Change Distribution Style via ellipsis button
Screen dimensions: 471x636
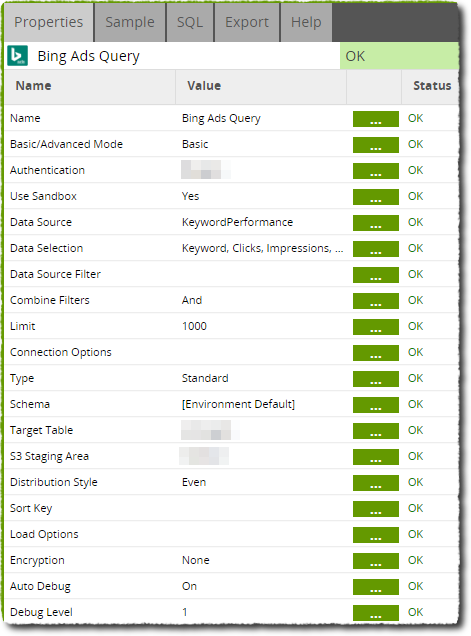[375, 483]
